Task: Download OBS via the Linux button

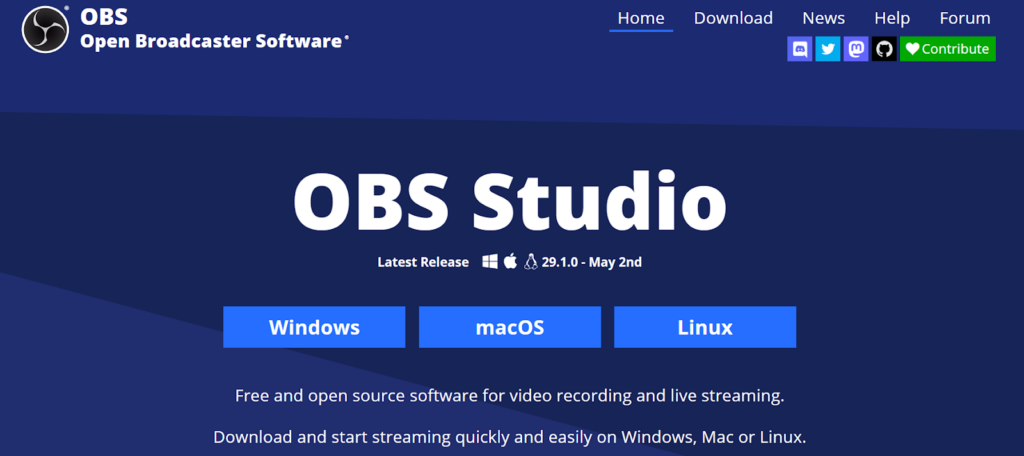Action: click(x=705, y=327)
